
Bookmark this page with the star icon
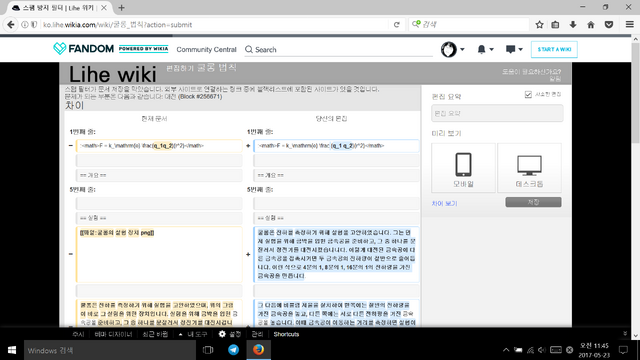pos(539,24)
